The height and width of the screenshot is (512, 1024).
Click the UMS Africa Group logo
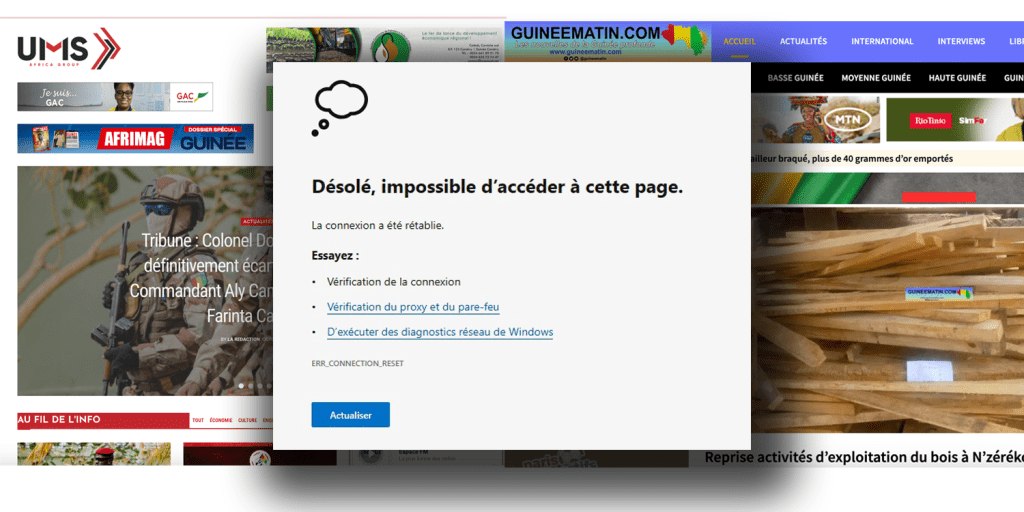click(x=68, y=50)
